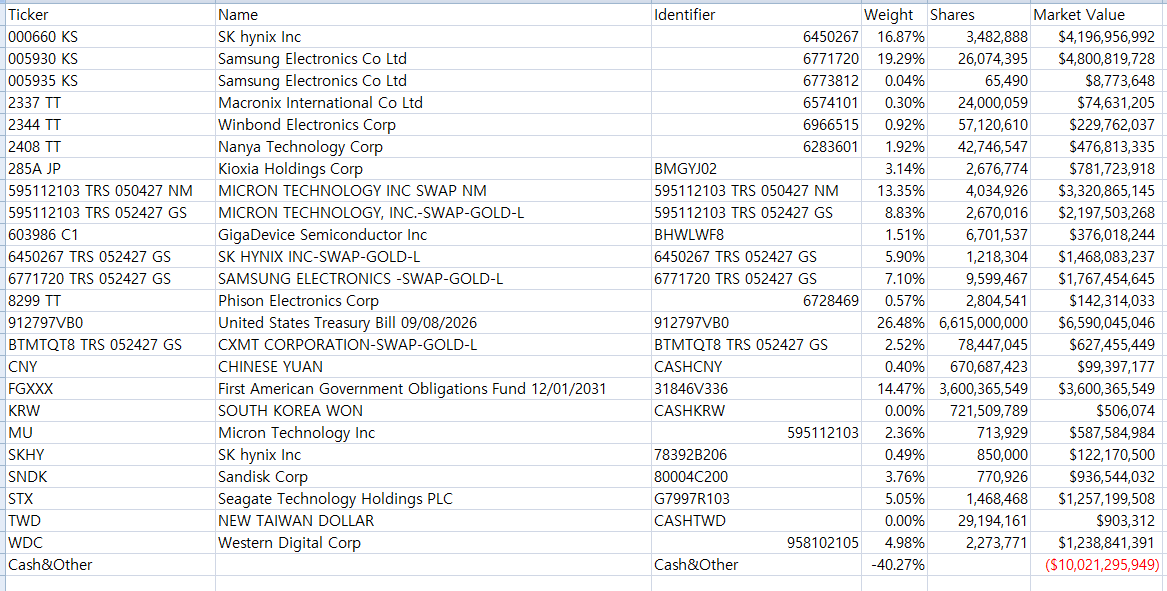1167x591 pixels.
Task: Select the Name column header cell
Action: pos(433,14)
